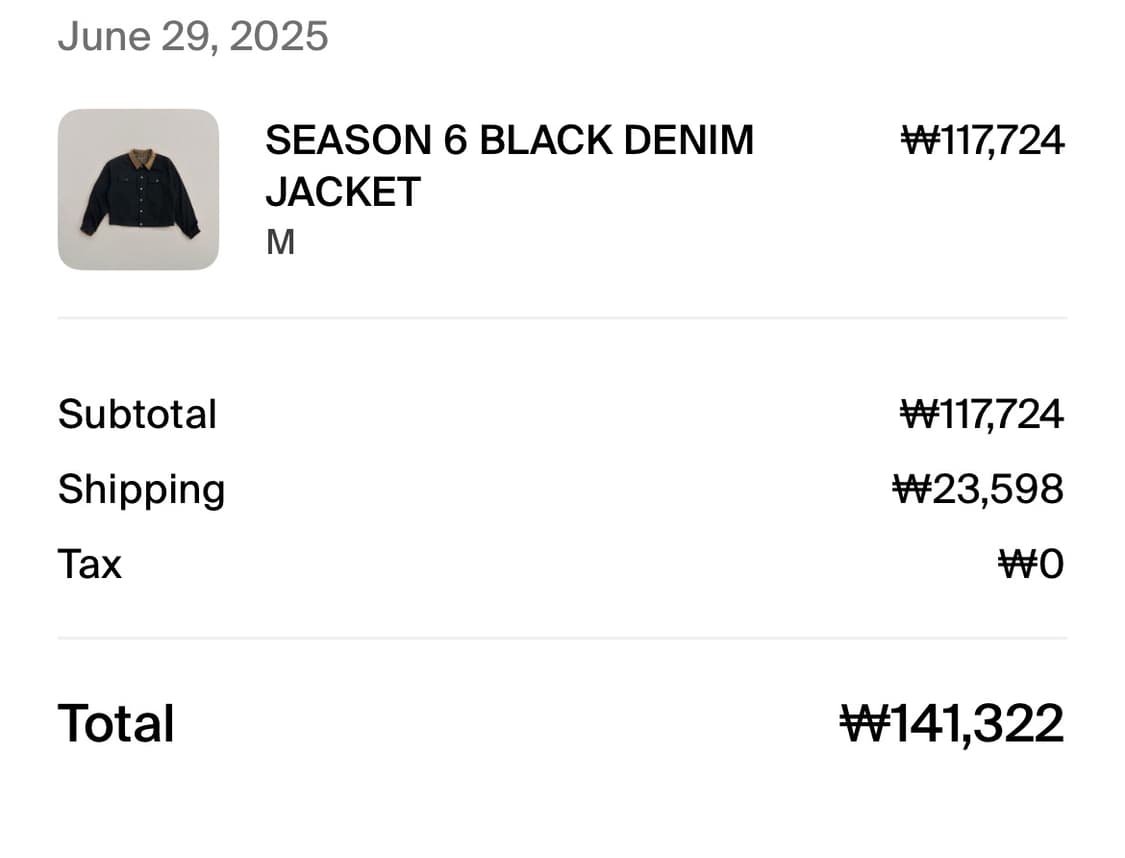Click the divider line above Total

[562, 637]
